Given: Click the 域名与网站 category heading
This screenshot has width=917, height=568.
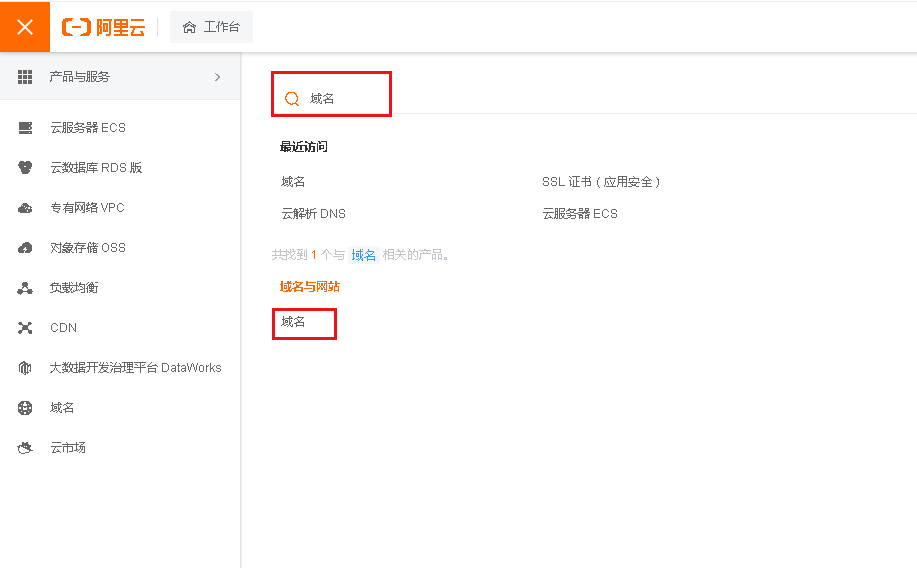Looking at the screenshot, I should pos(309,287).
